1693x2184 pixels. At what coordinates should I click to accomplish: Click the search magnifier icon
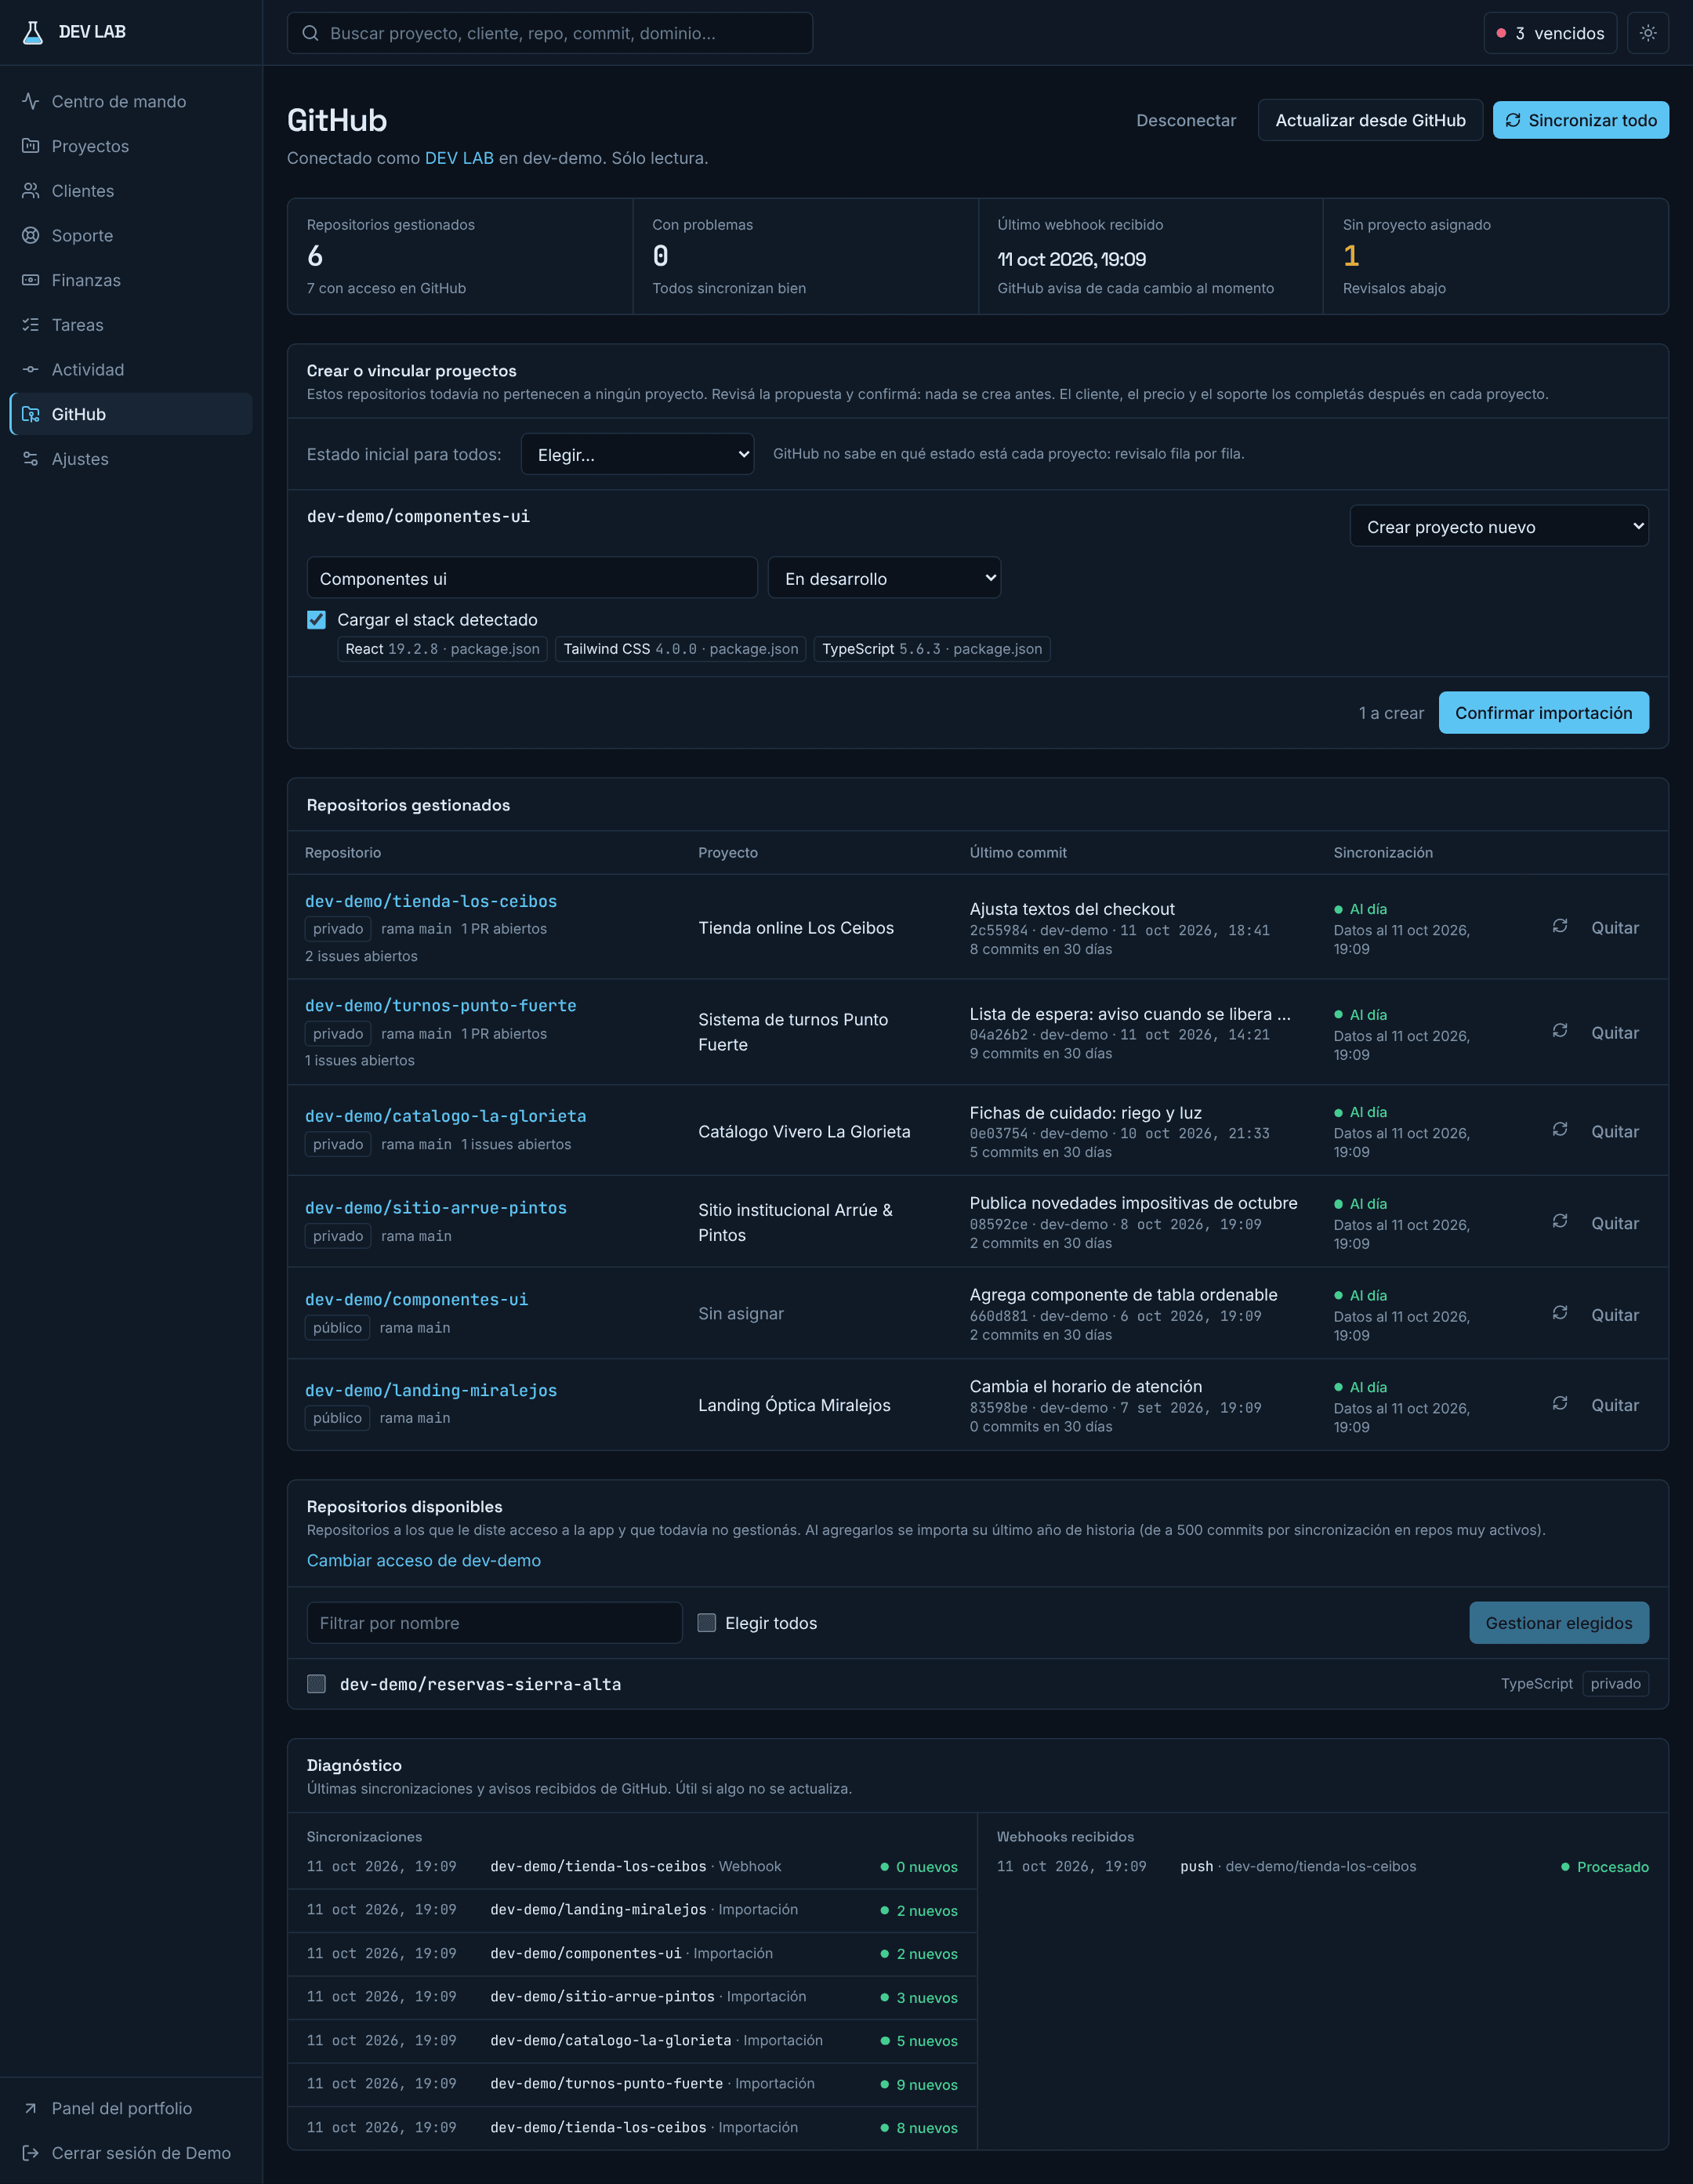pos(311,33)
